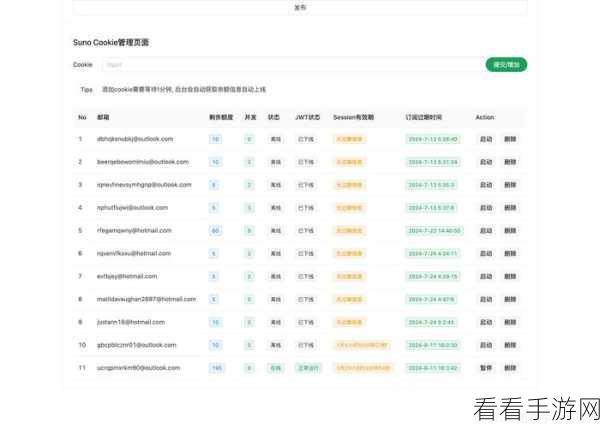600x428 pixels.
Task: Click the green submit button beside Cookie field
Action: [506, 65]
